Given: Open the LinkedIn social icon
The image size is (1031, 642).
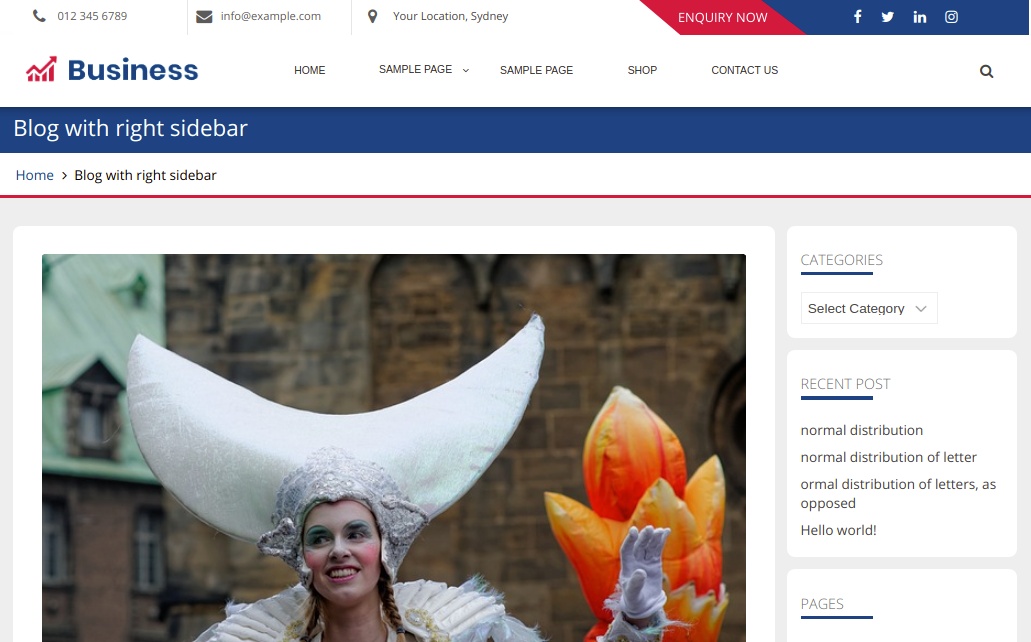Looking at the screenshot, I should pyautogui.click(x=920, y=17).
